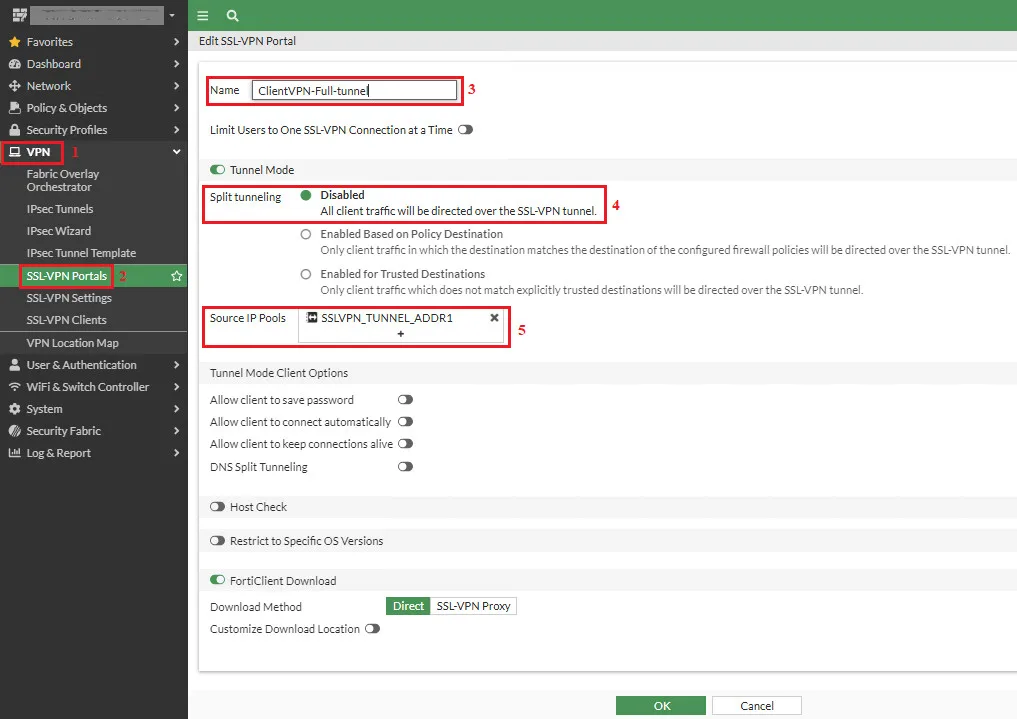Select SSL-VPN Proxy download method
Image resolution: width=1017 pixels, height=719 pixels.
[473, 606]
